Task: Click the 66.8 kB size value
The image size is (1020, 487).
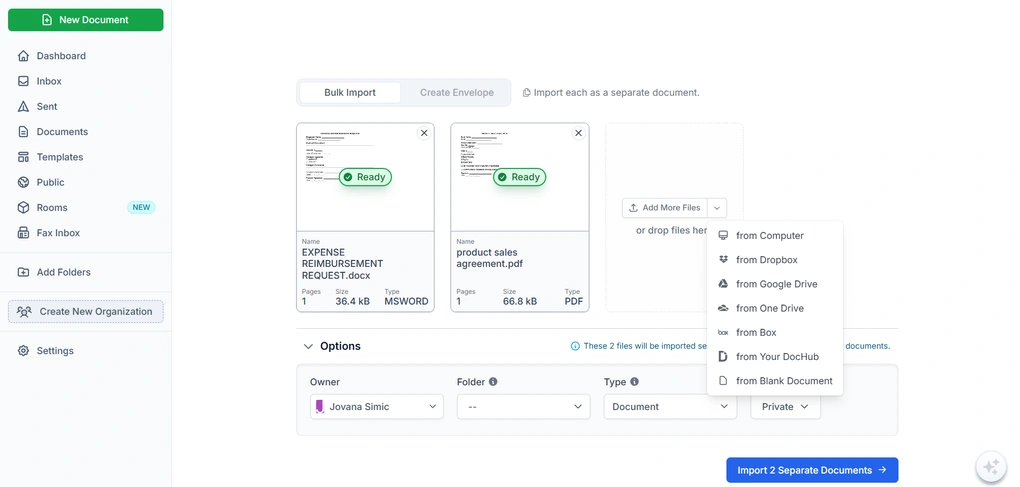Action: 520,302
